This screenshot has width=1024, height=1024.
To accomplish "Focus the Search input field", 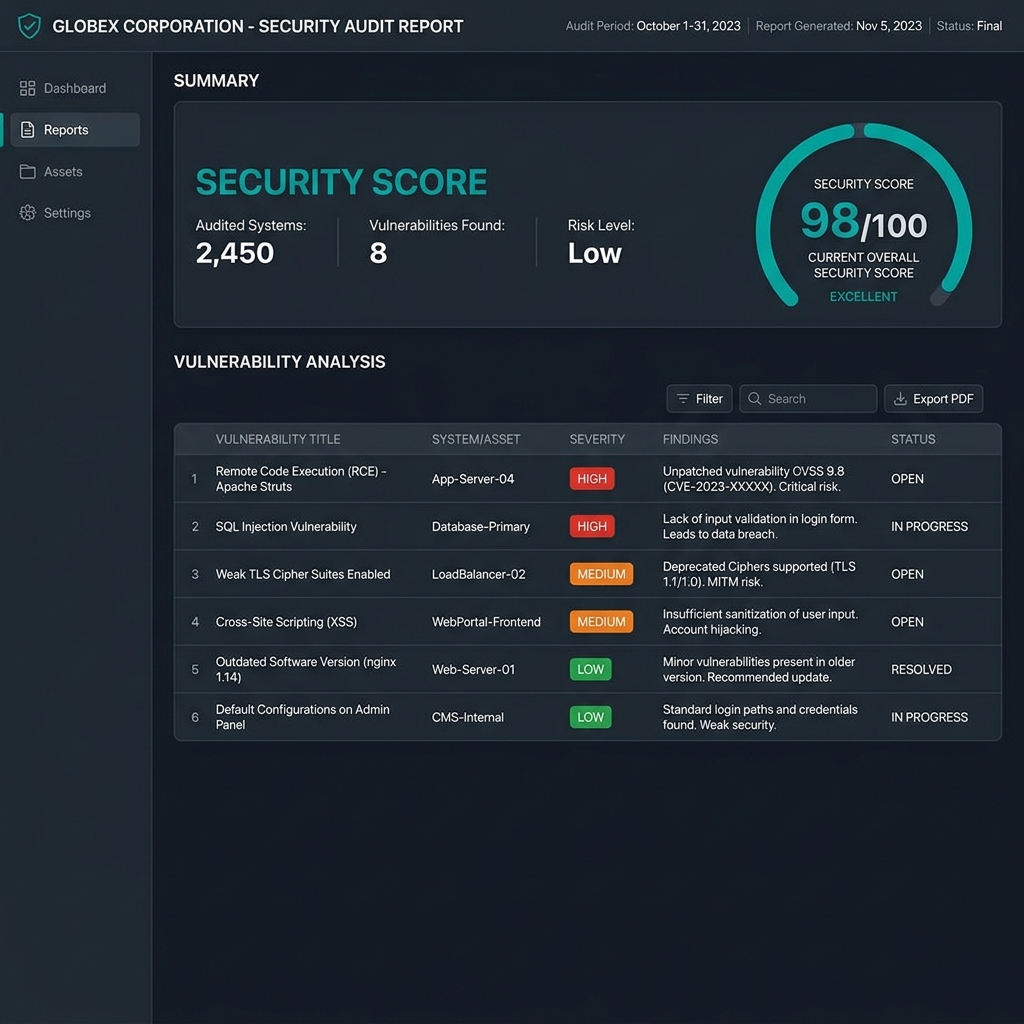I will click(x=808, y=399).
